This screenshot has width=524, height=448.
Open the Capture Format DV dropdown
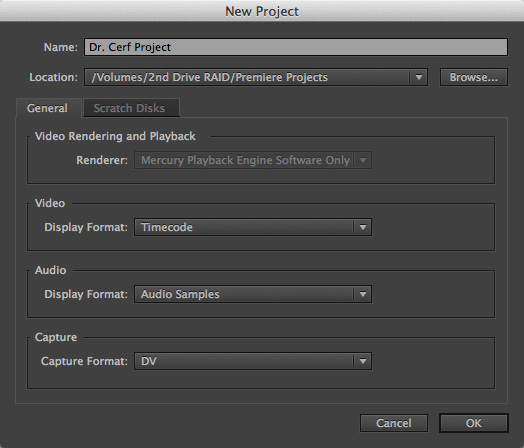253,361
